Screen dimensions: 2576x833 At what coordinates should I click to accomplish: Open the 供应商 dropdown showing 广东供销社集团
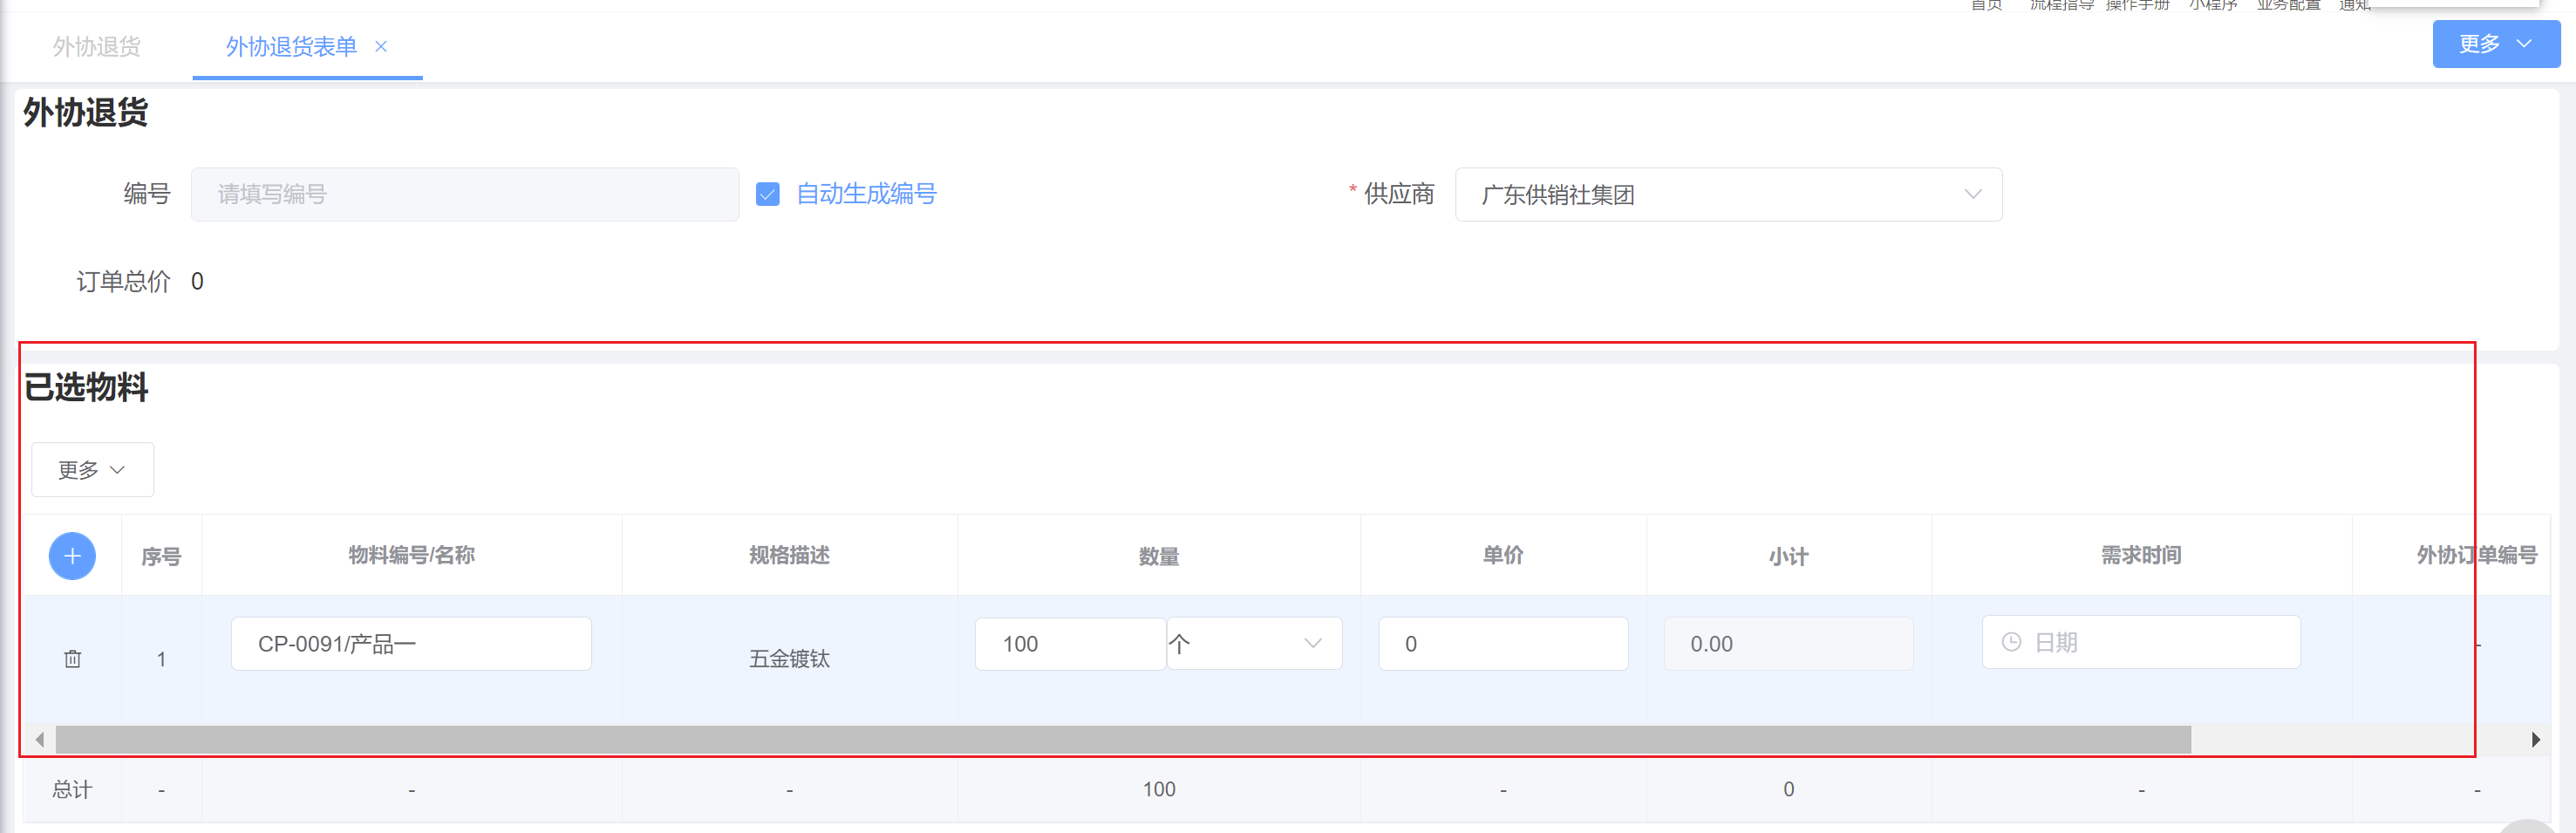click(1728, 195)
